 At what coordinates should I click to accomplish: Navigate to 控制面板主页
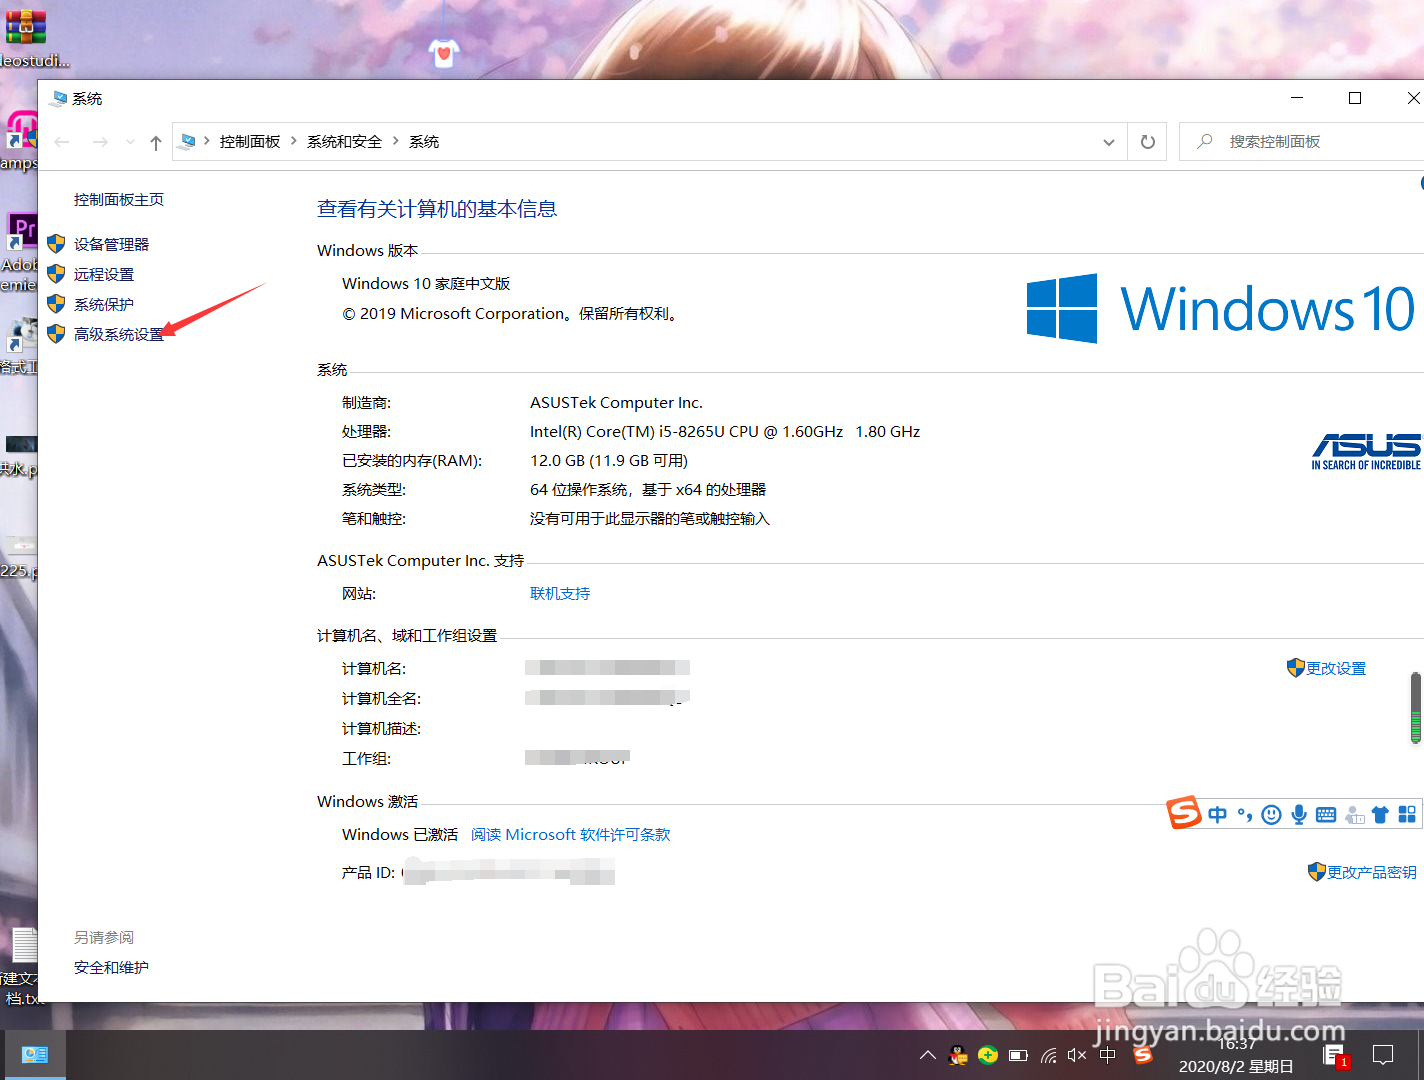(x=119, y=199)
